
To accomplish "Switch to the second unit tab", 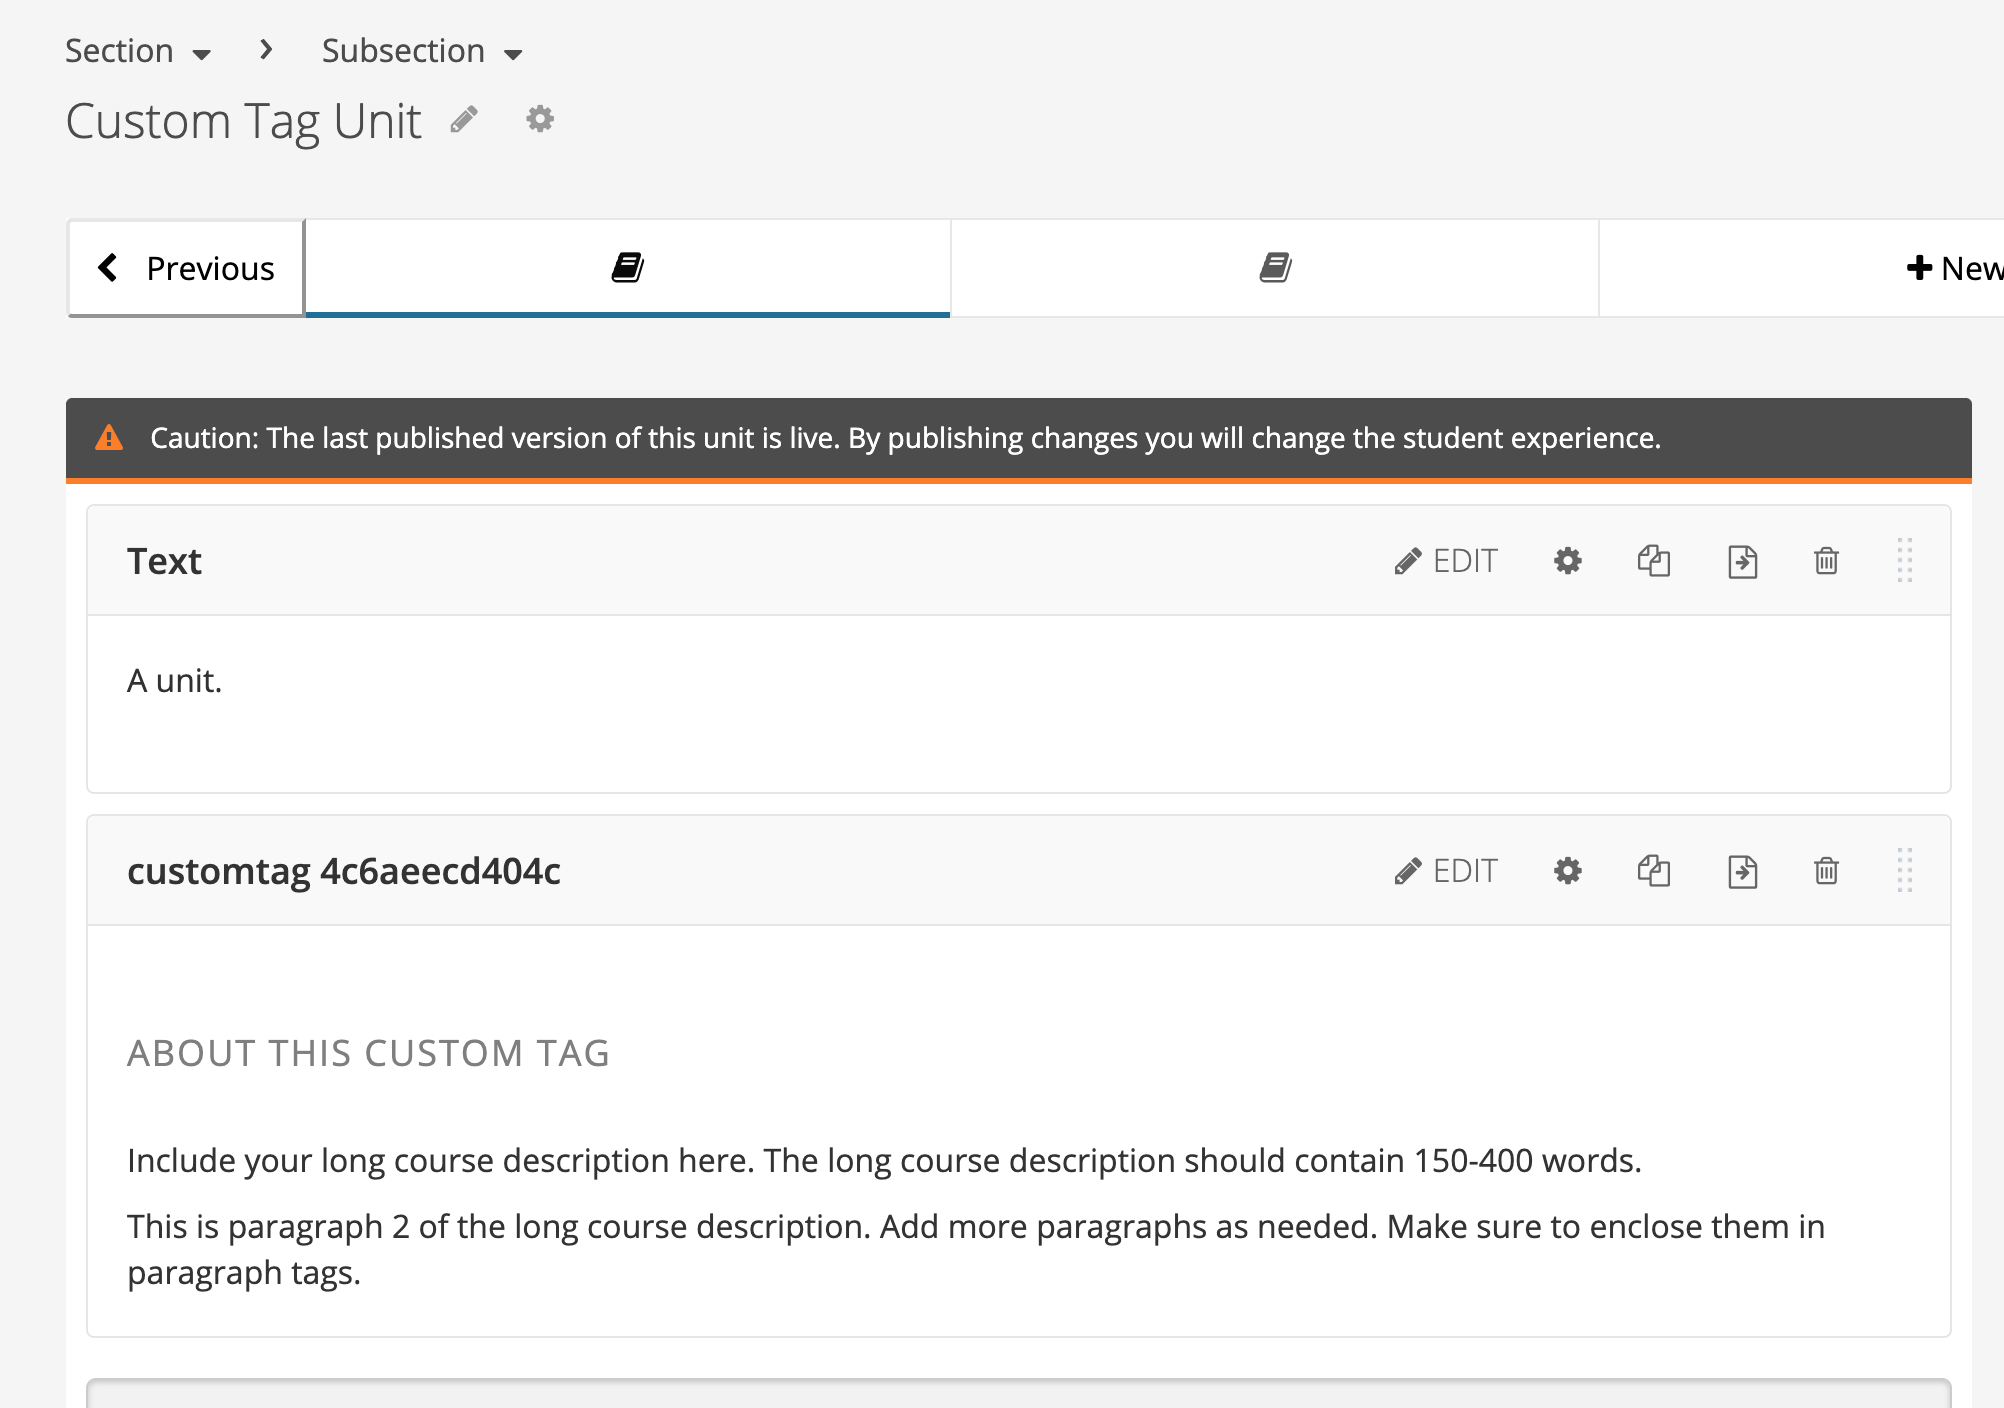I will click(1275, 268).
